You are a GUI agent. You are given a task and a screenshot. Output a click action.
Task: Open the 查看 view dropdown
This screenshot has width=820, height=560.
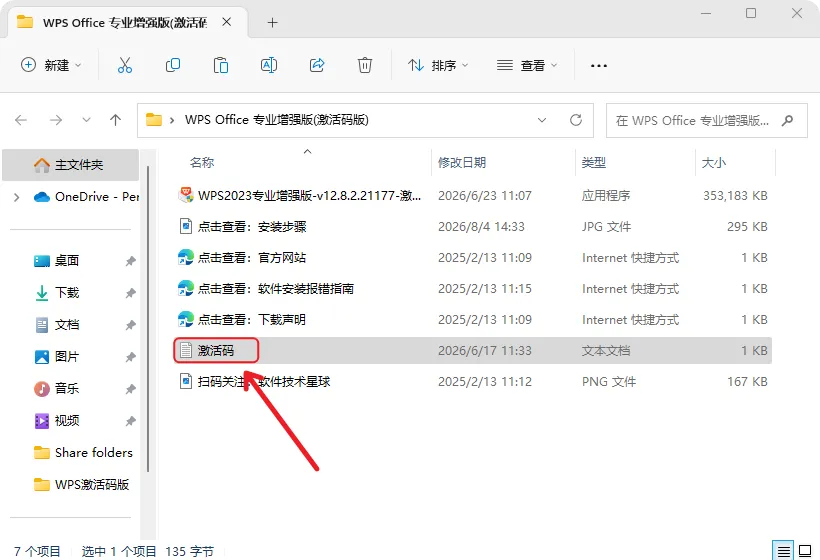527,65
